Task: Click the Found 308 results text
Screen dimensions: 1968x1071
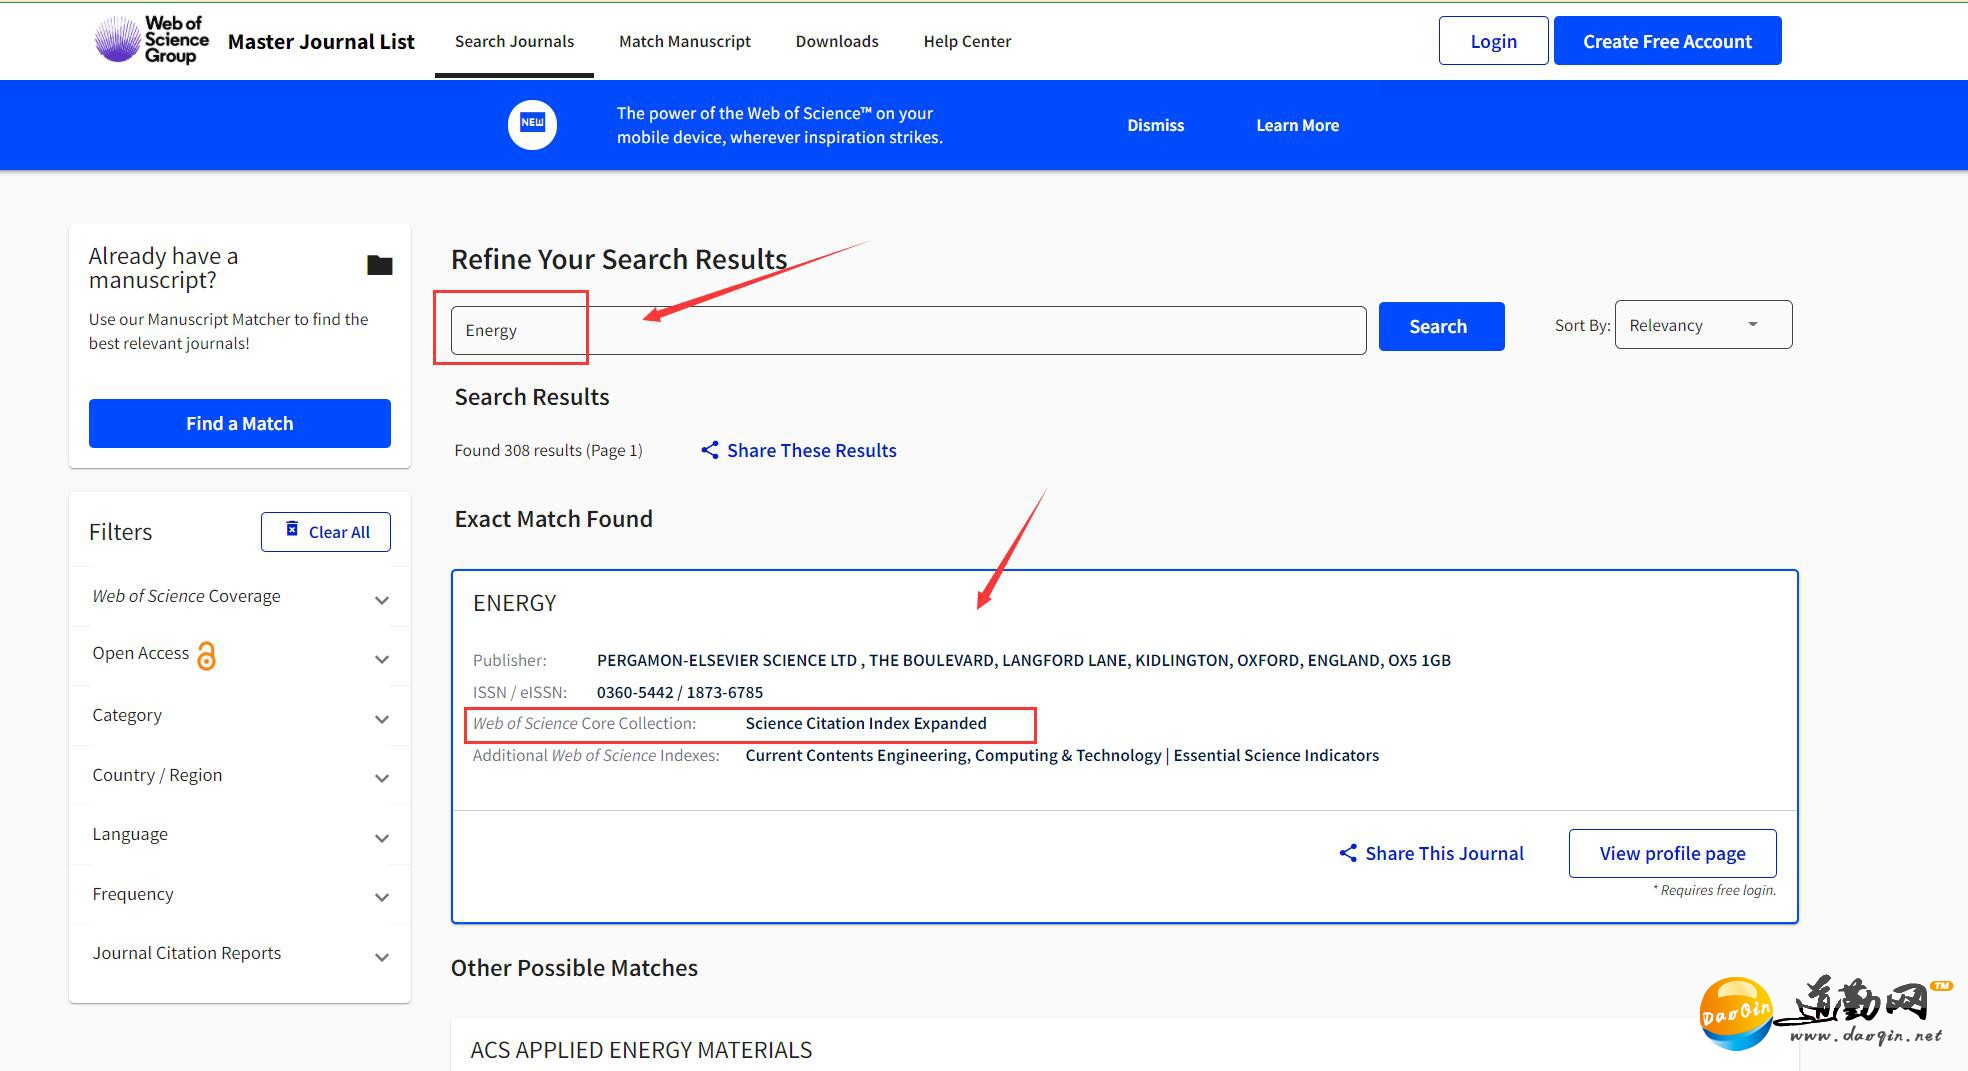Action: pos(548,450)
